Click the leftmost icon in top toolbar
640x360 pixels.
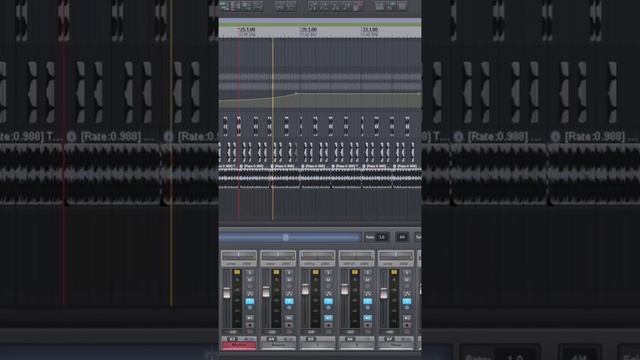coord(224,5)
